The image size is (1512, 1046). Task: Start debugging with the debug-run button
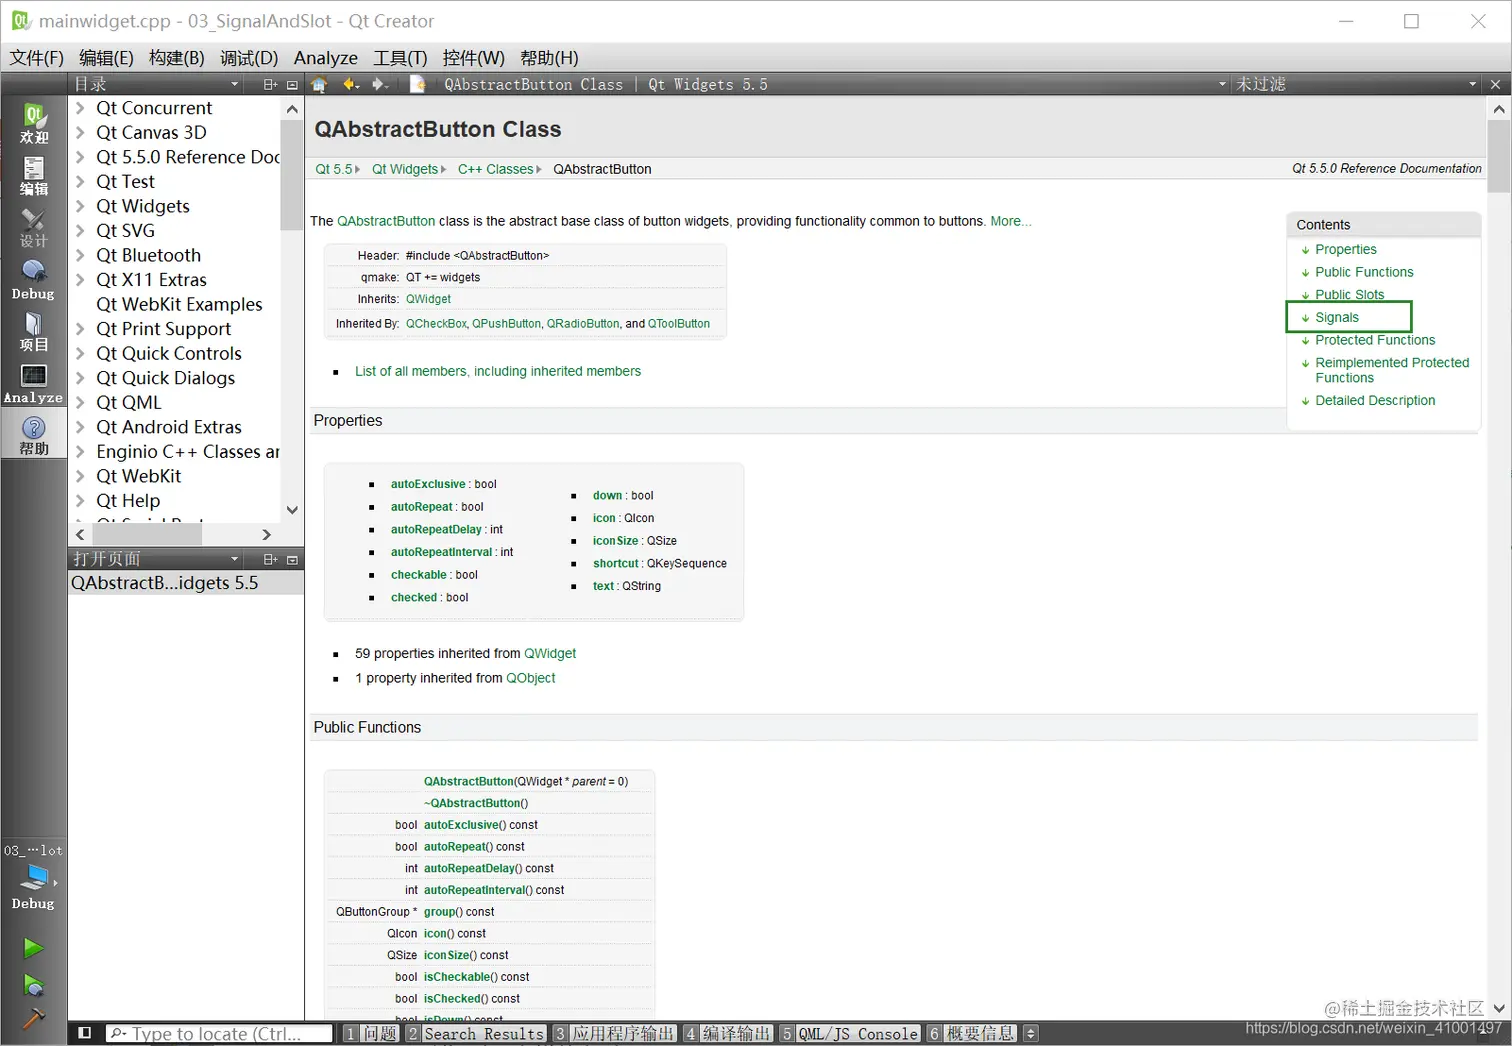pyautogui.click(x=33, y=985)
